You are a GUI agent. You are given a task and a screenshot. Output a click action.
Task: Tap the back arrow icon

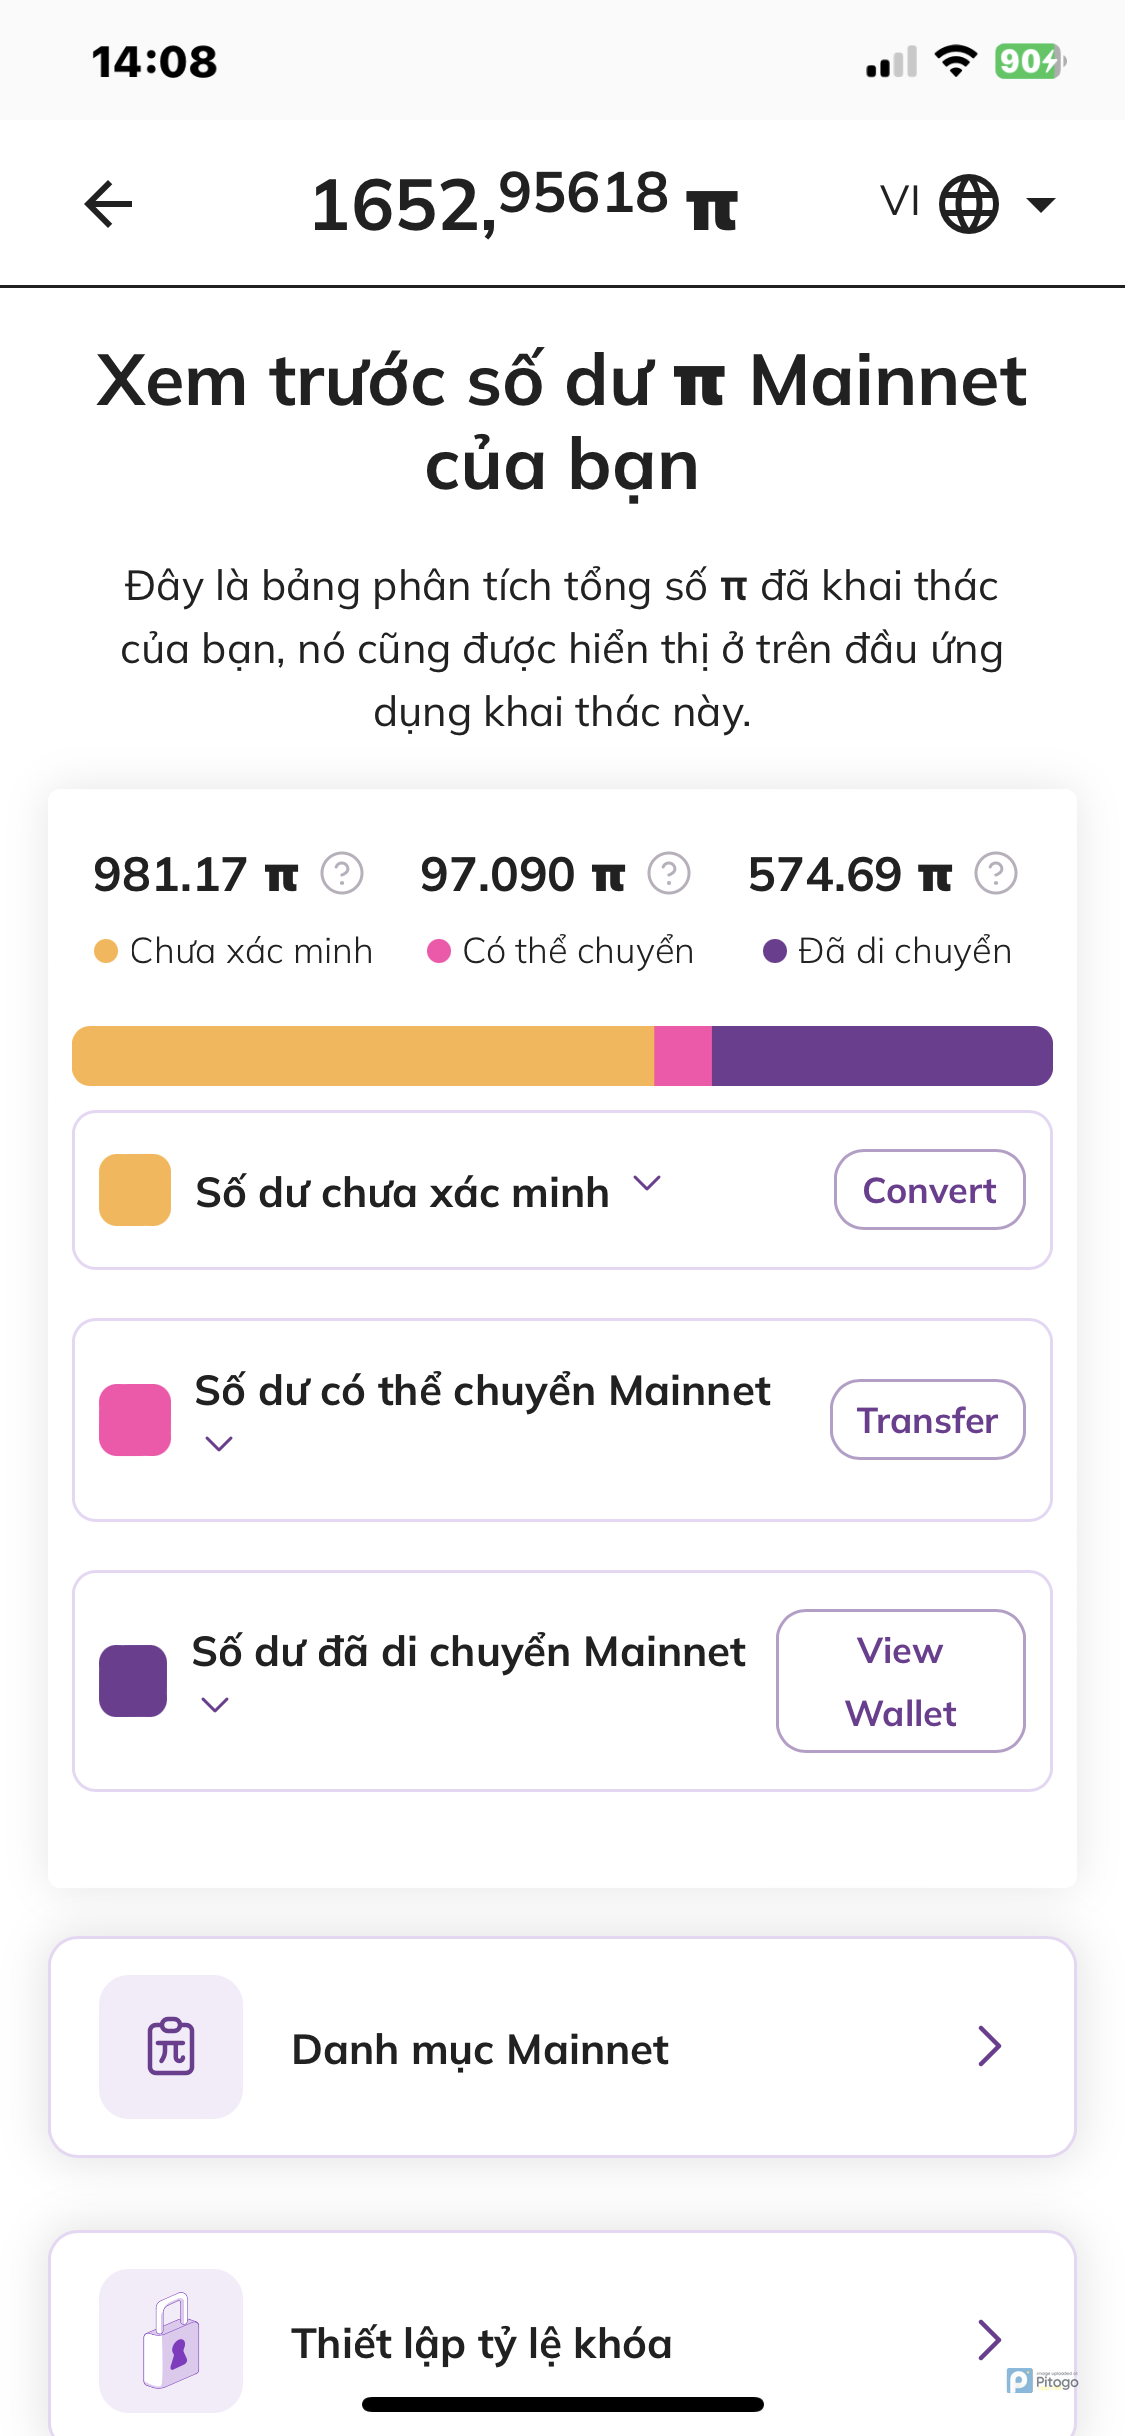(x=109, y=204)
